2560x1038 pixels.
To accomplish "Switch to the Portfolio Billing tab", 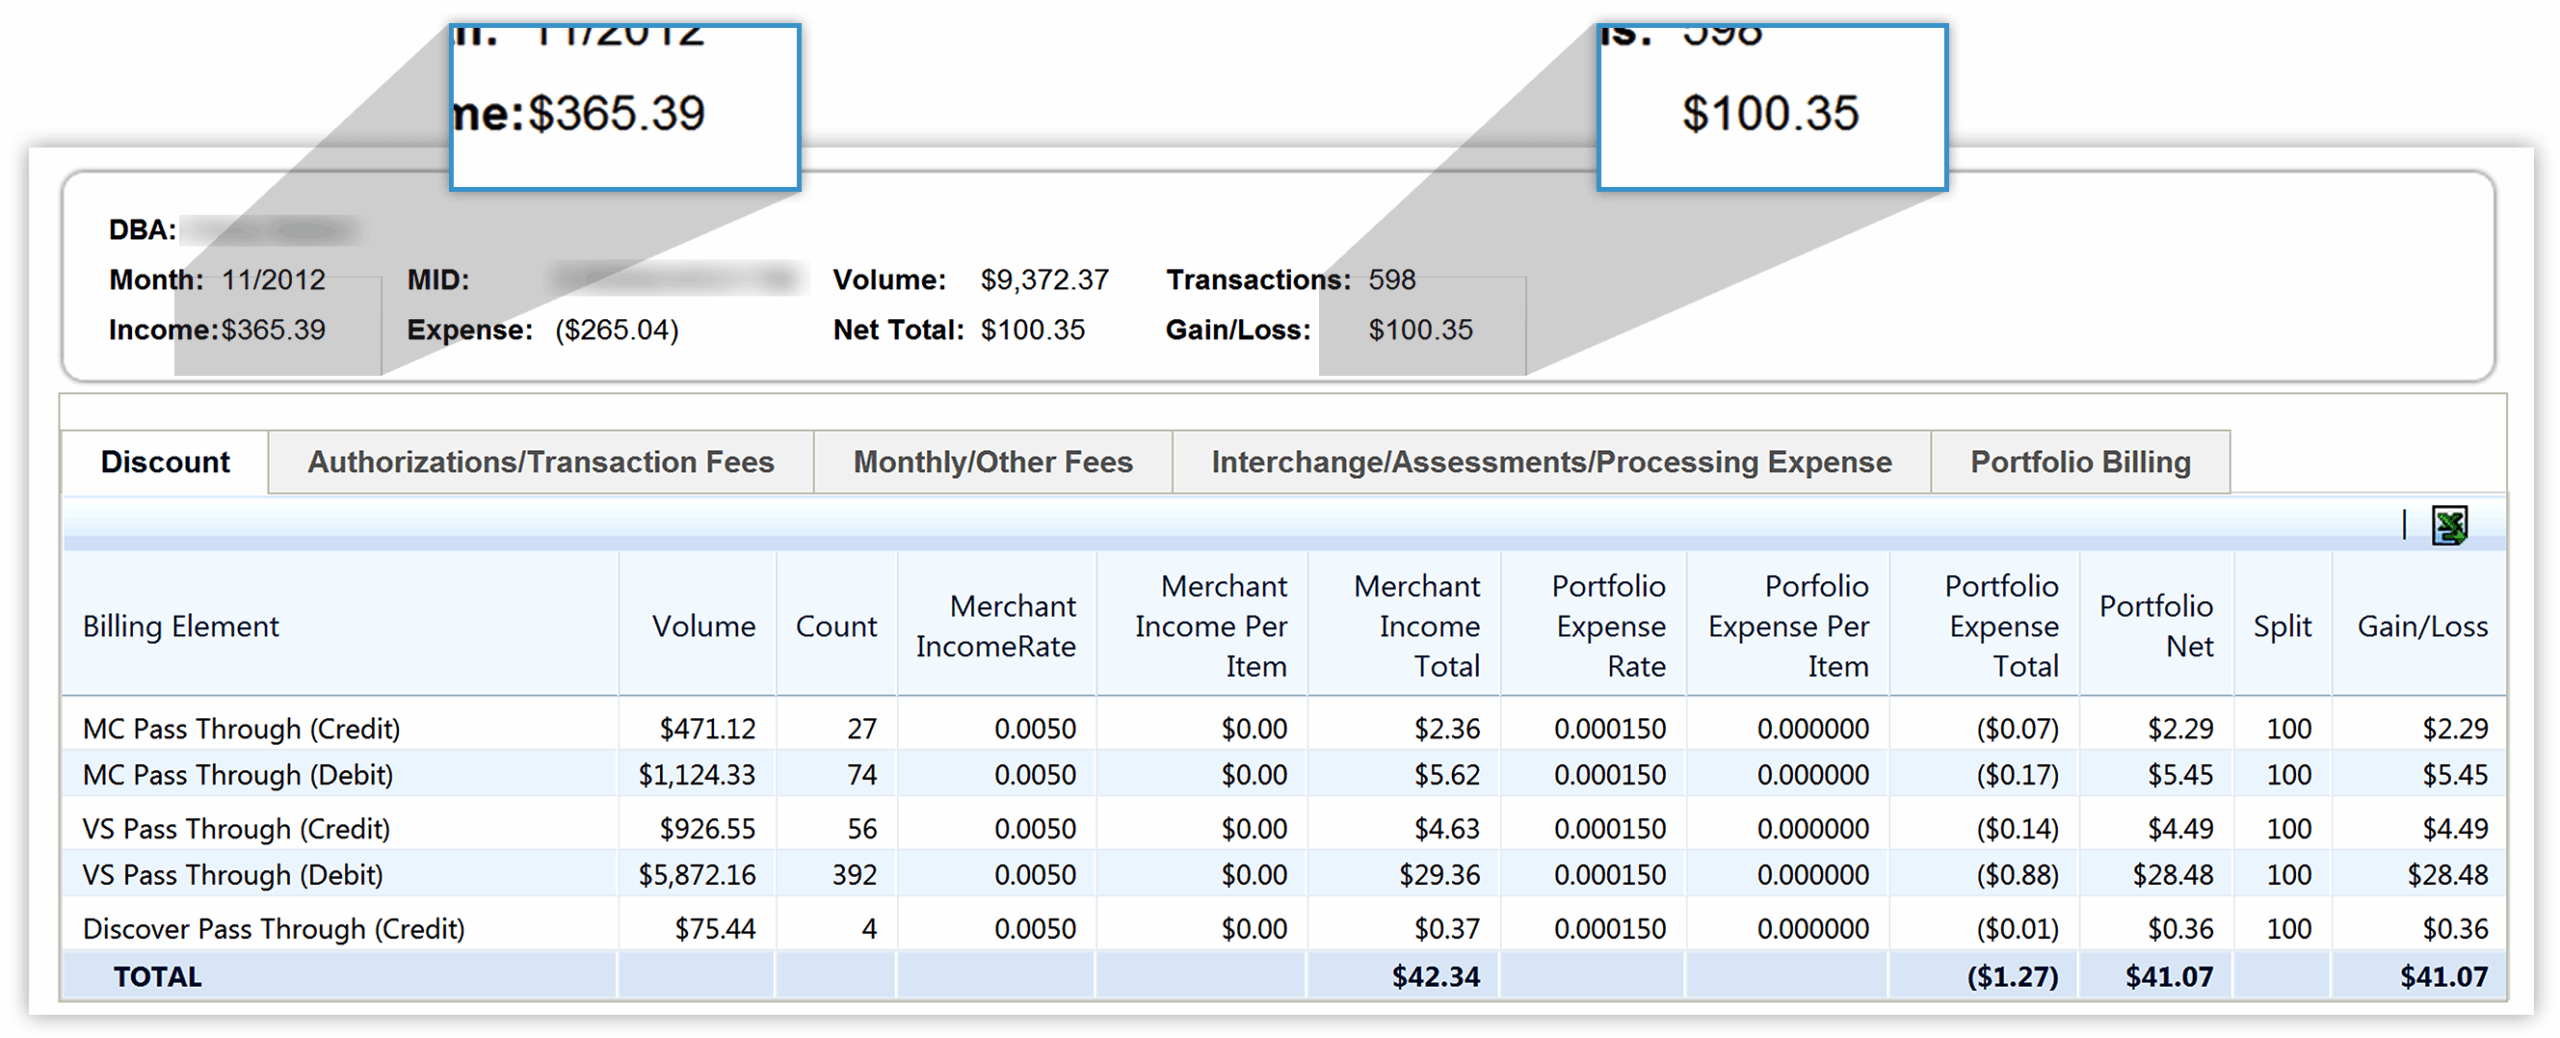I will coord(2080,462).
